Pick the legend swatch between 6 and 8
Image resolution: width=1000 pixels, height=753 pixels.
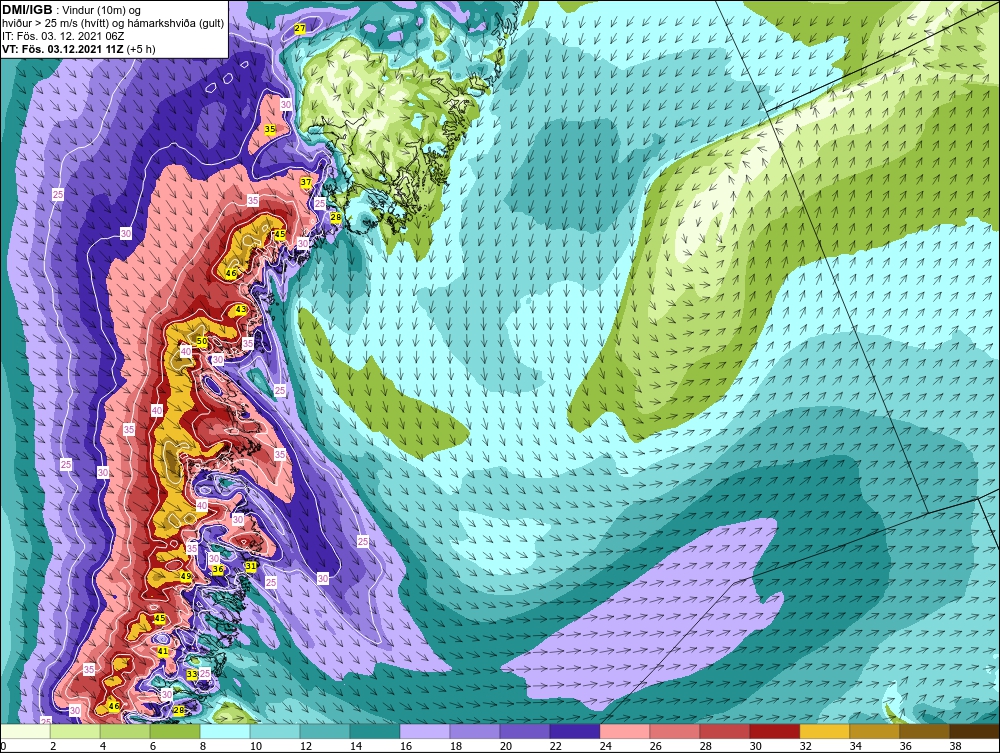tap(175, 731)
